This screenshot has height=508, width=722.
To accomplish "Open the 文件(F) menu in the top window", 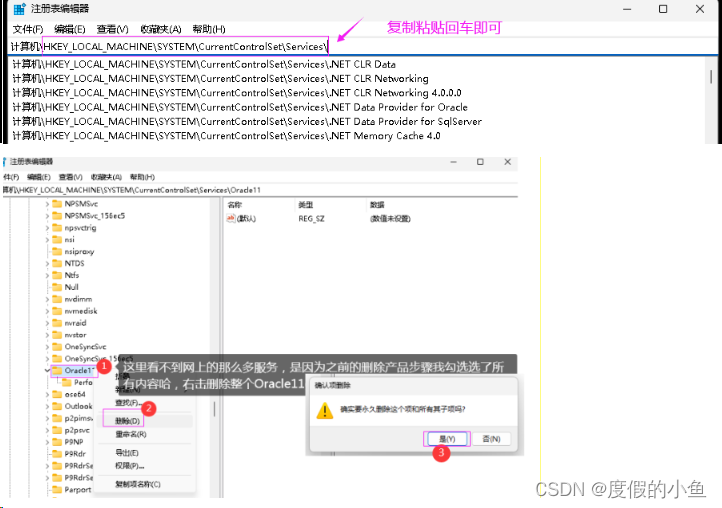I will (28, 29).
